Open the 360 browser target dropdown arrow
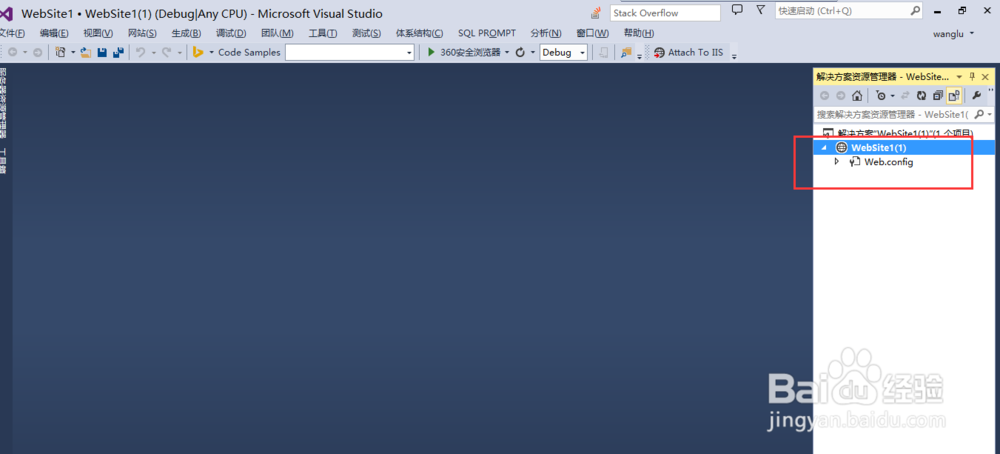The height and width of the screenshot is (454, 1000). click(508, 52)
